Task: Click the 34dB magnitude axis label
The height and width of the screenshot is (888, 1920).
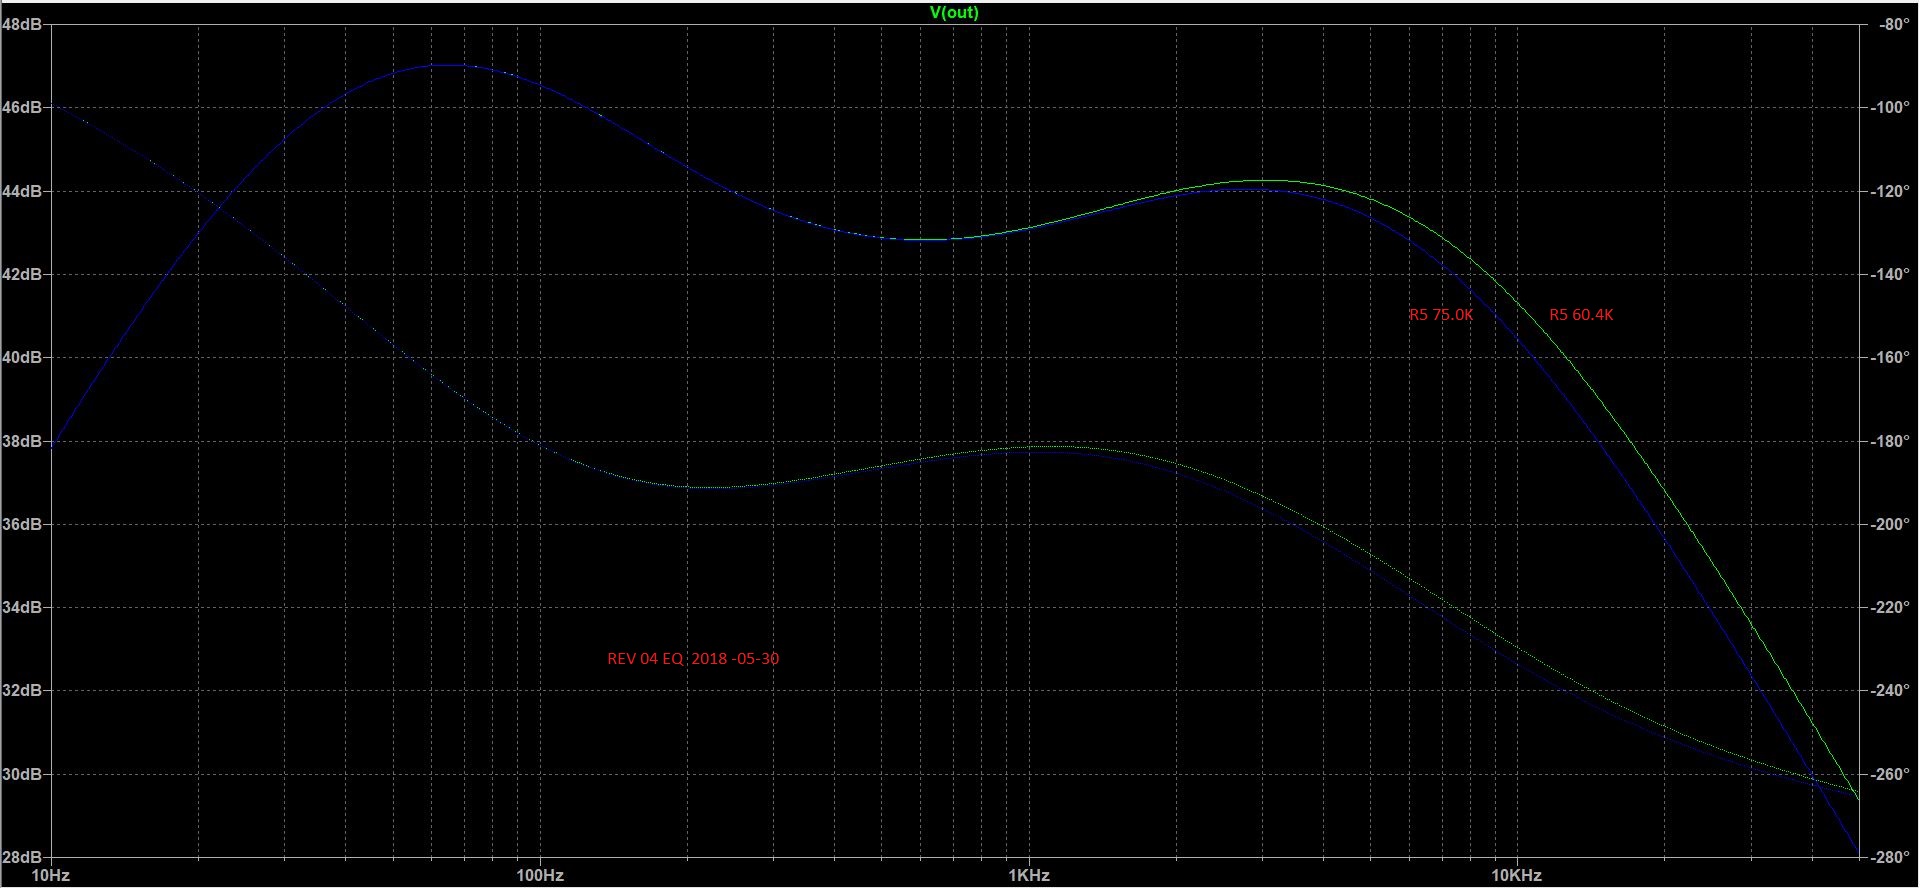Action: click(21, 607)
